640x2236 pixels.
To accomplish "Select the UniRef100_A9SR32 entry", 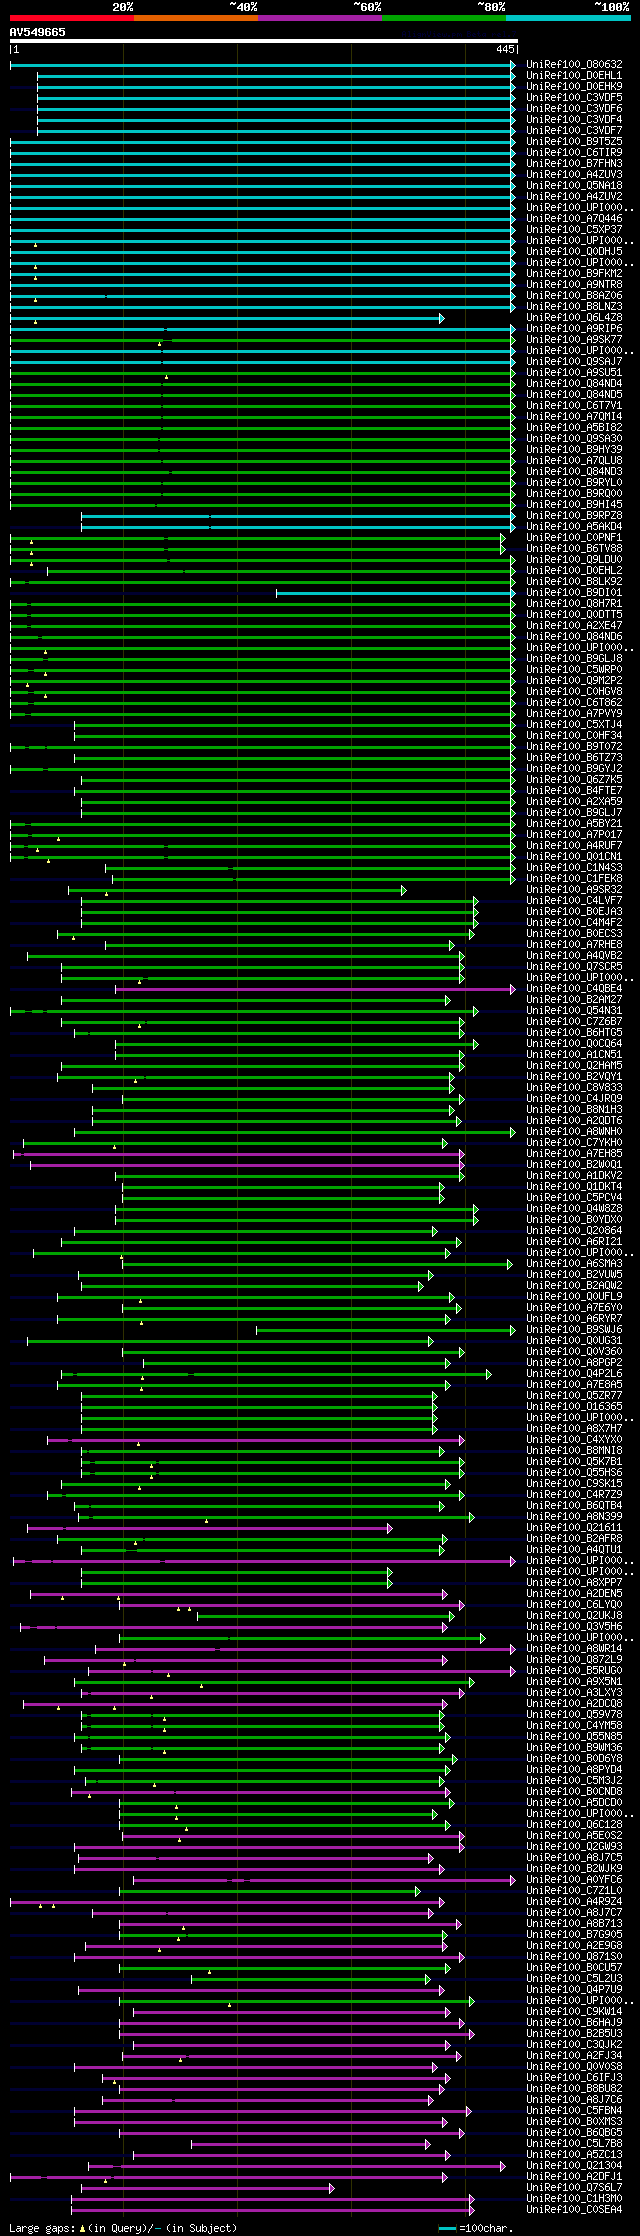I will coord(574,889).
